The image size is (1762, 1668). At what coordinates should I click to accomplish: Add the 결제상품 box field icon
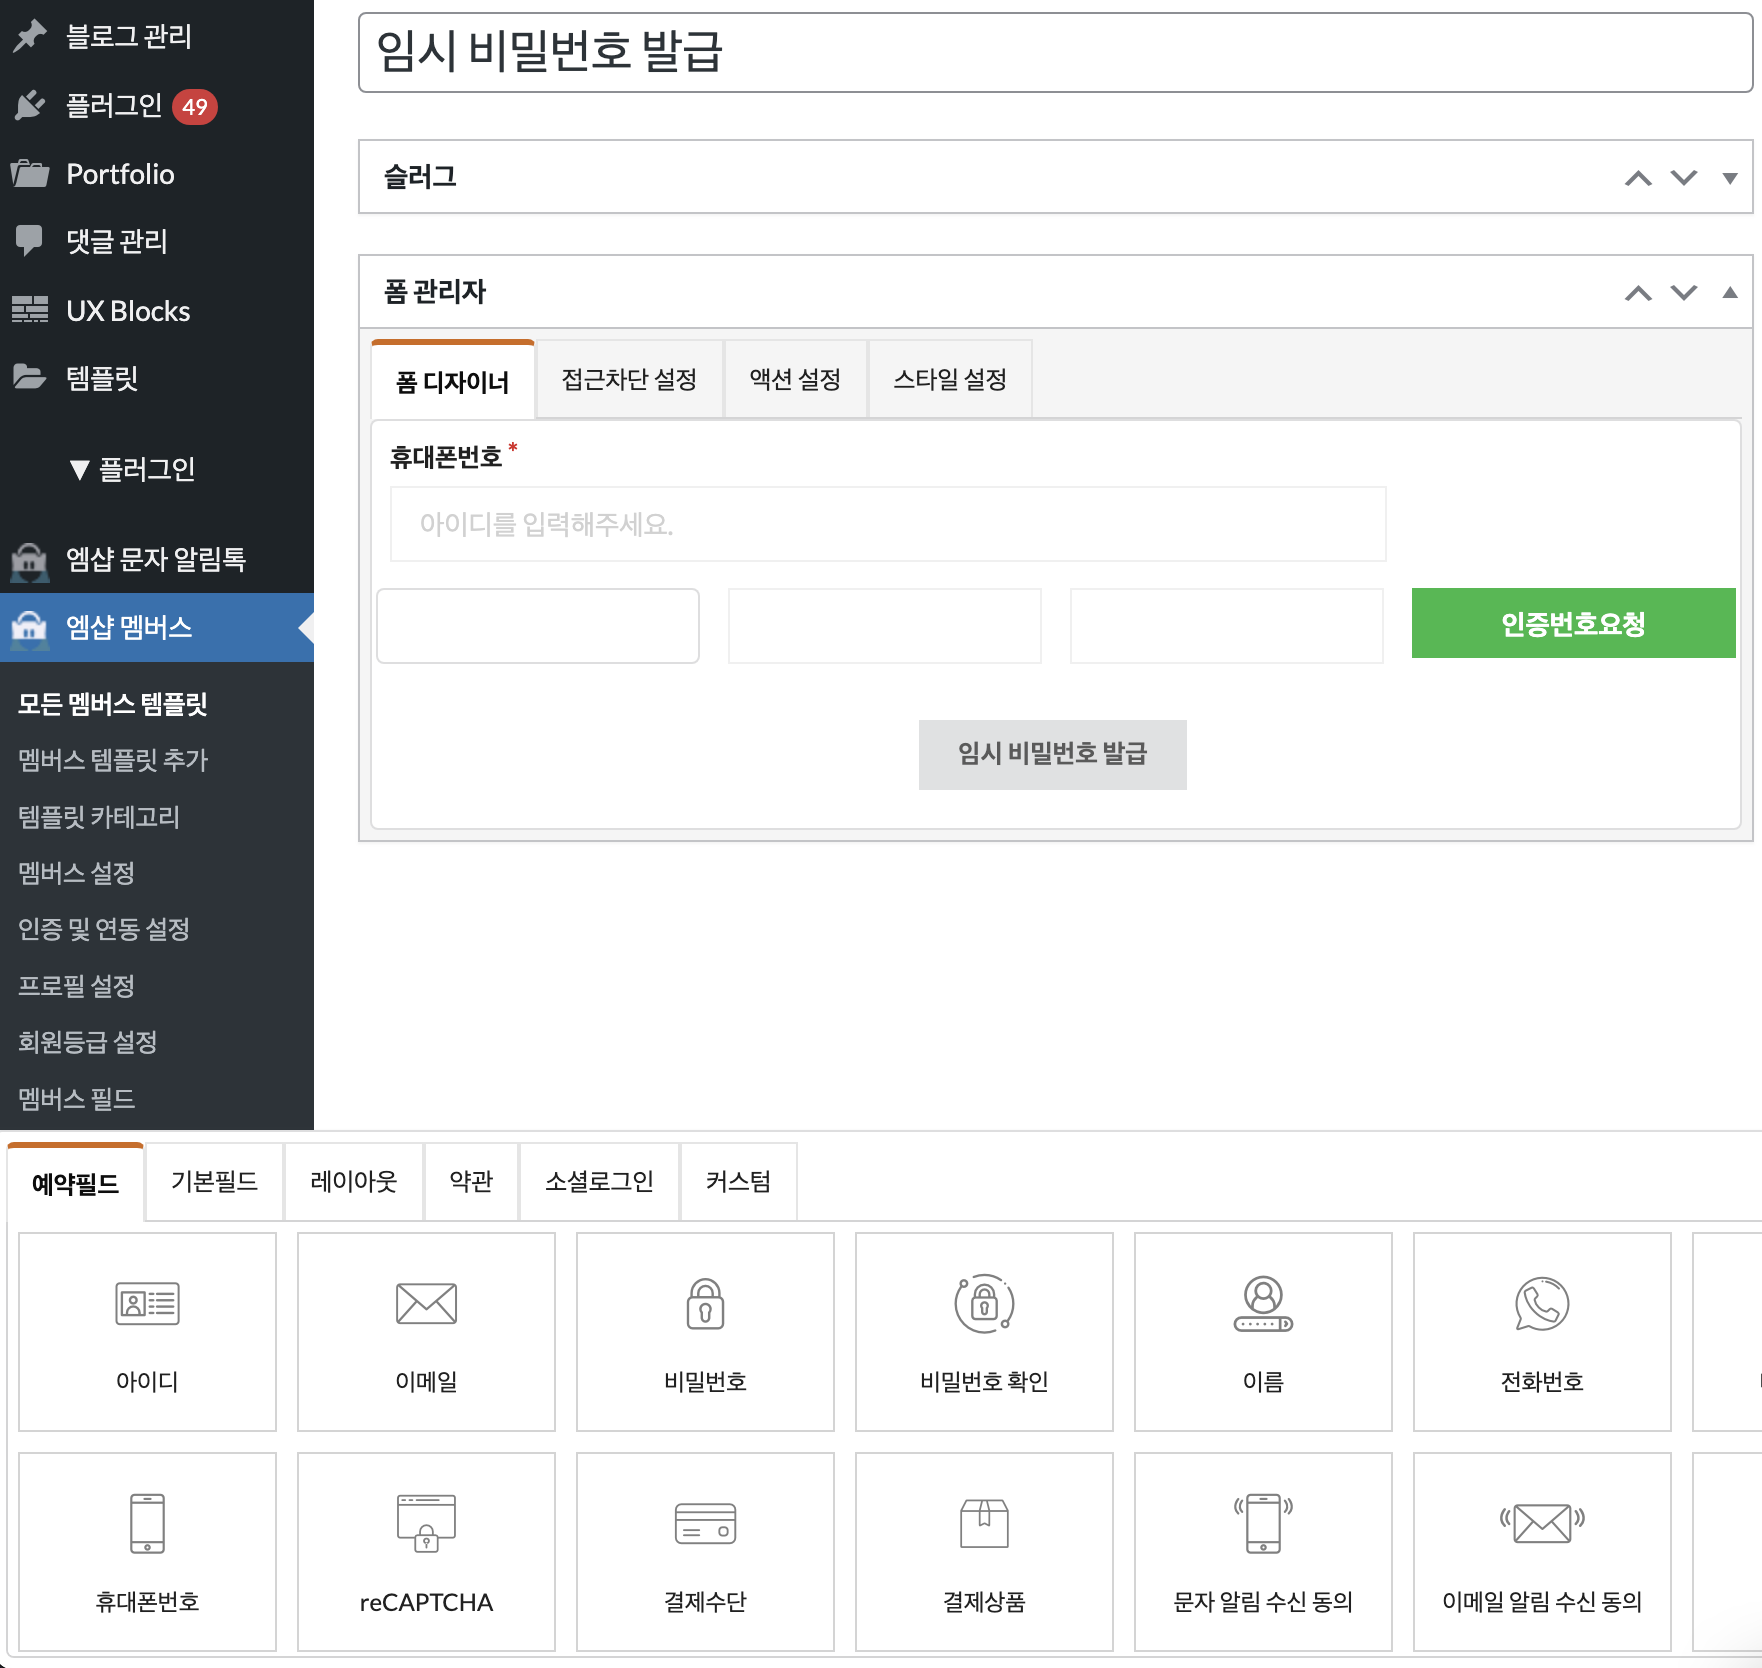[984, 1523]
